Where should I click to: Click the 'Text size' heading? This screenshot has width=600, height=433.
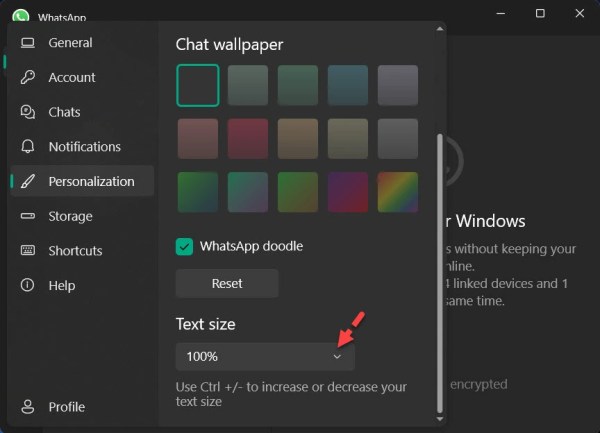205,324
